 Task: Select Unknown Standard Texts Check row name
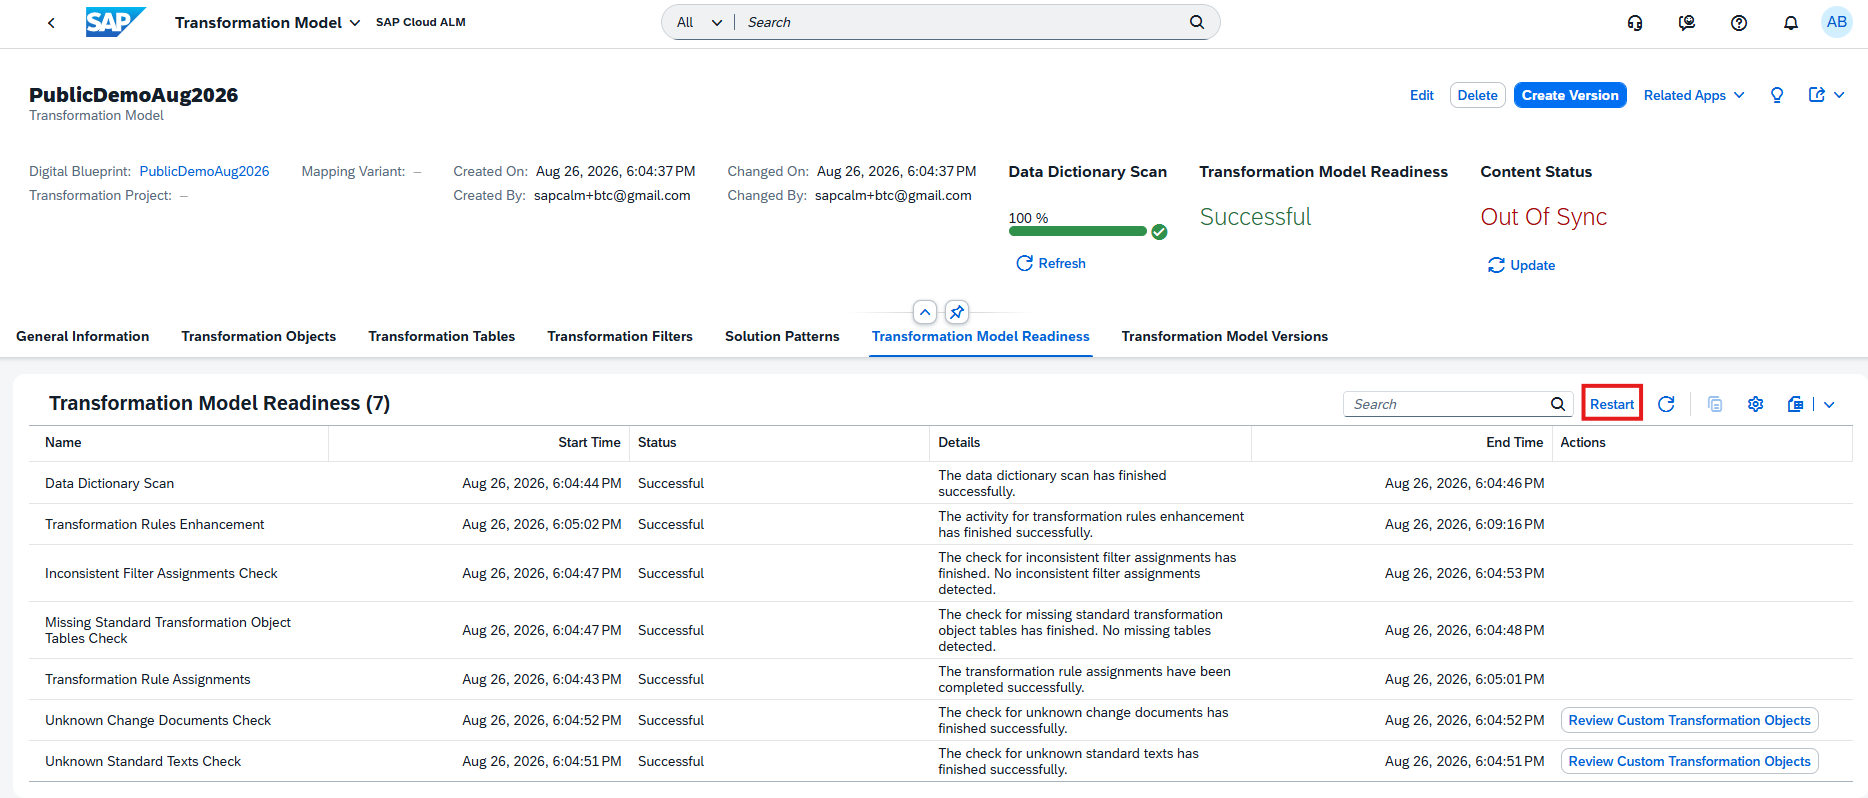pos(143,761)
